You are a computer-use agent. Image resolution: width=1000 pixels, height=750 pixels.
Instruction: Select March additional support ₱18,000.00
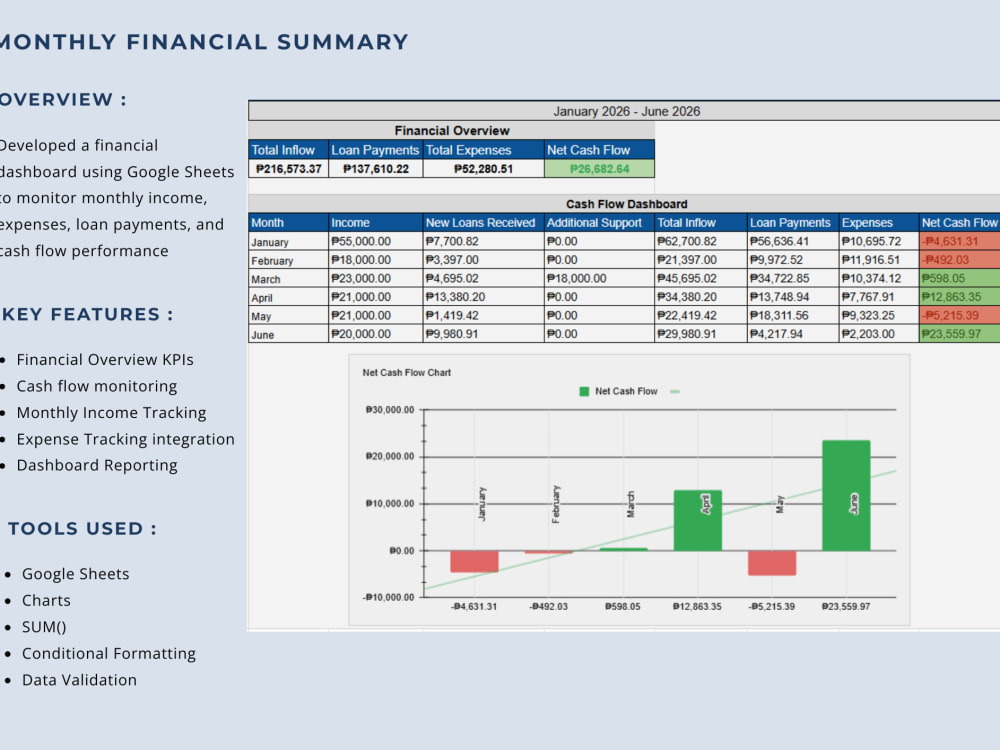[577, 278]
